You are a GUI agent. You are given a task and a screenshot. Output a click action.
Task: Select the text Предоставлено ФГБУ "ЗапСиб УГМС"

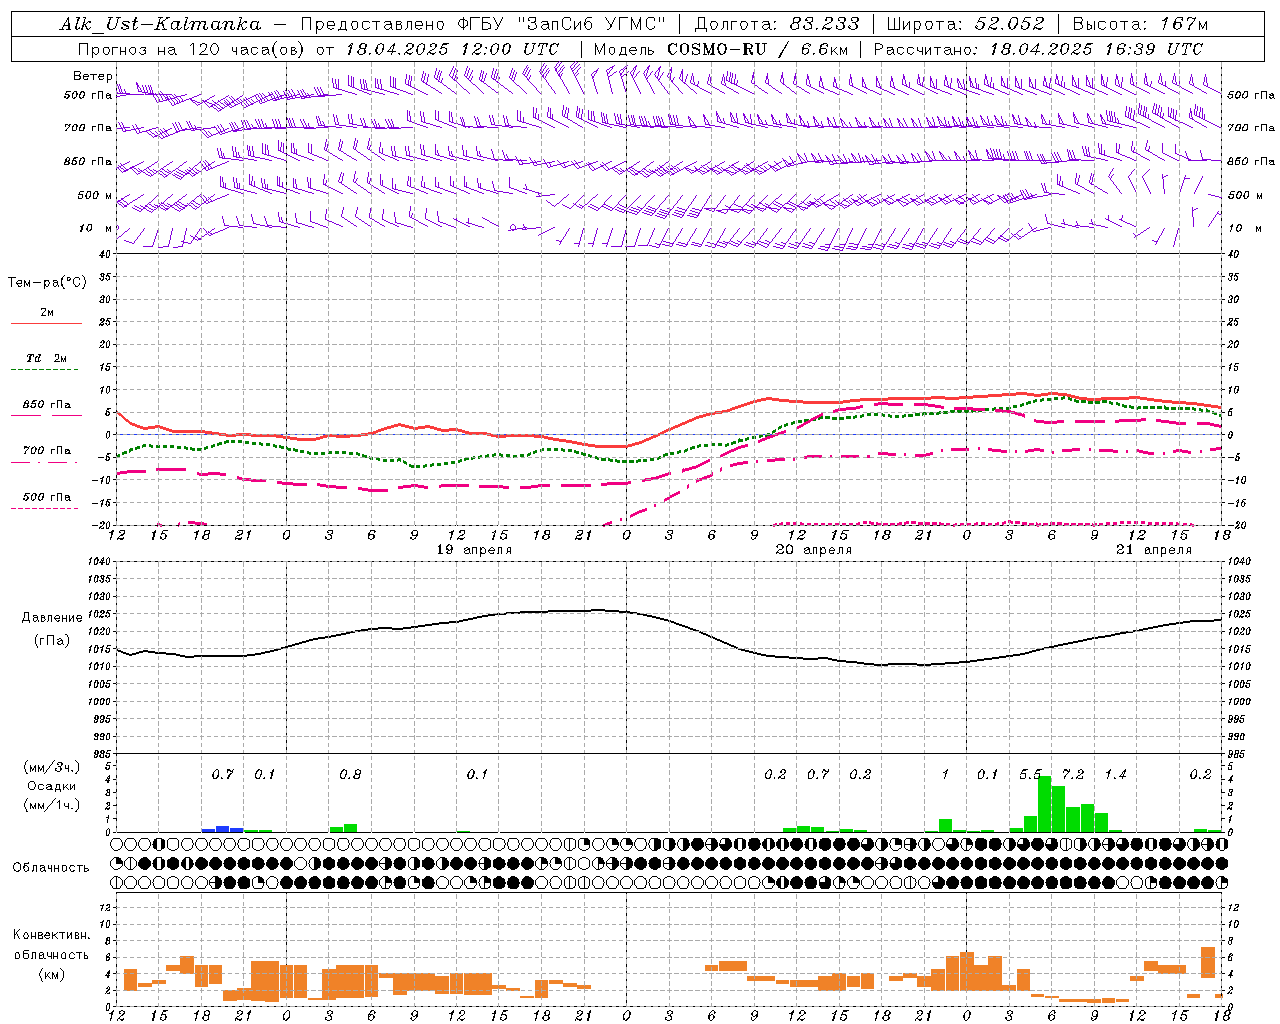(x=483, y=24)
